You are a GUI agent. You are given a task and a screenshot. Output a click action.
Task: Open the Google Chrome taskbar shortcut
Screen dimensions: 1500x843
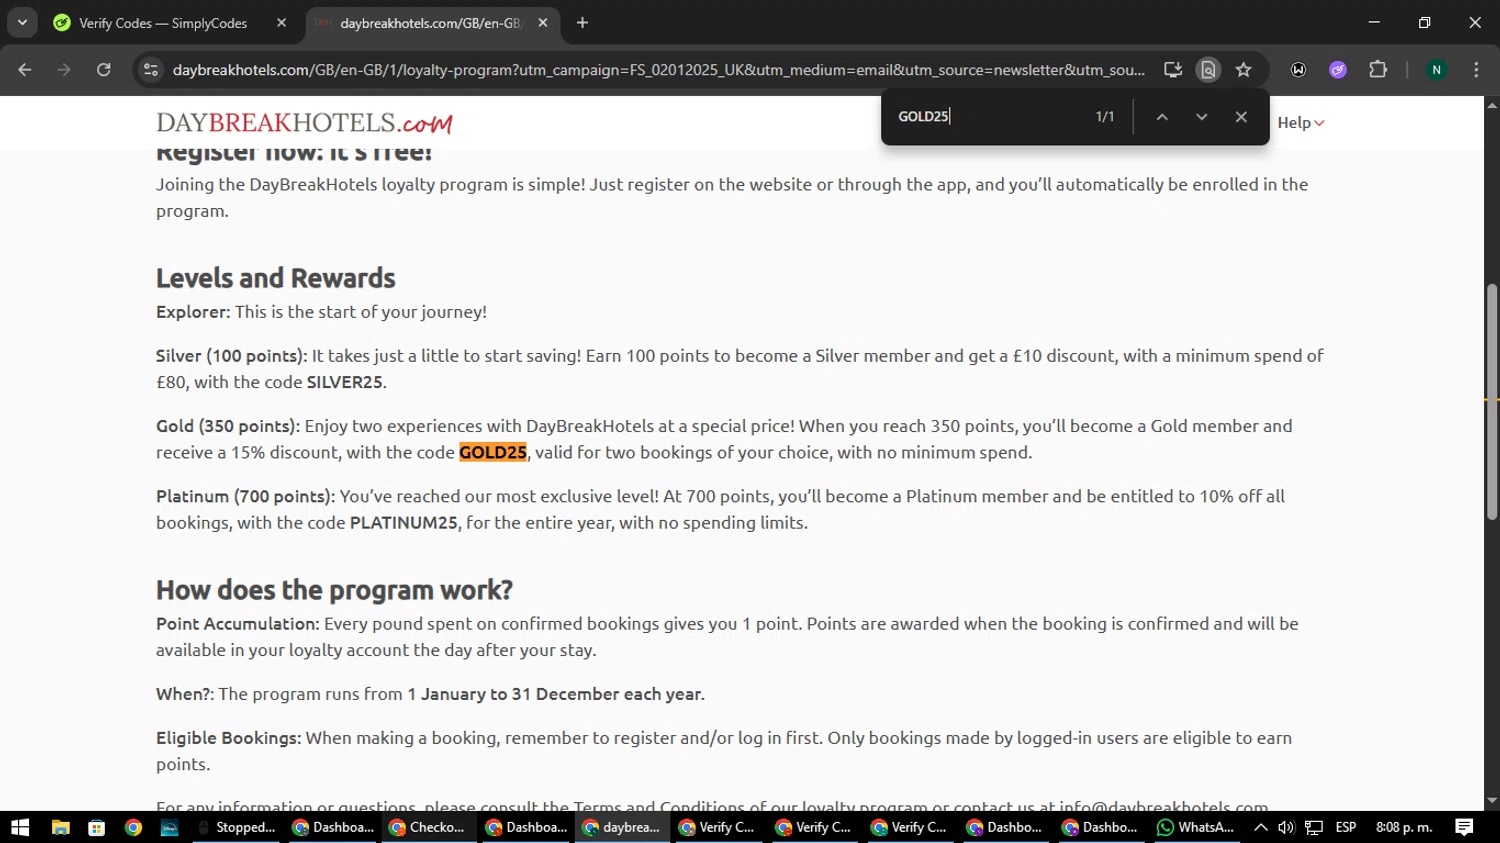point(133,827)
